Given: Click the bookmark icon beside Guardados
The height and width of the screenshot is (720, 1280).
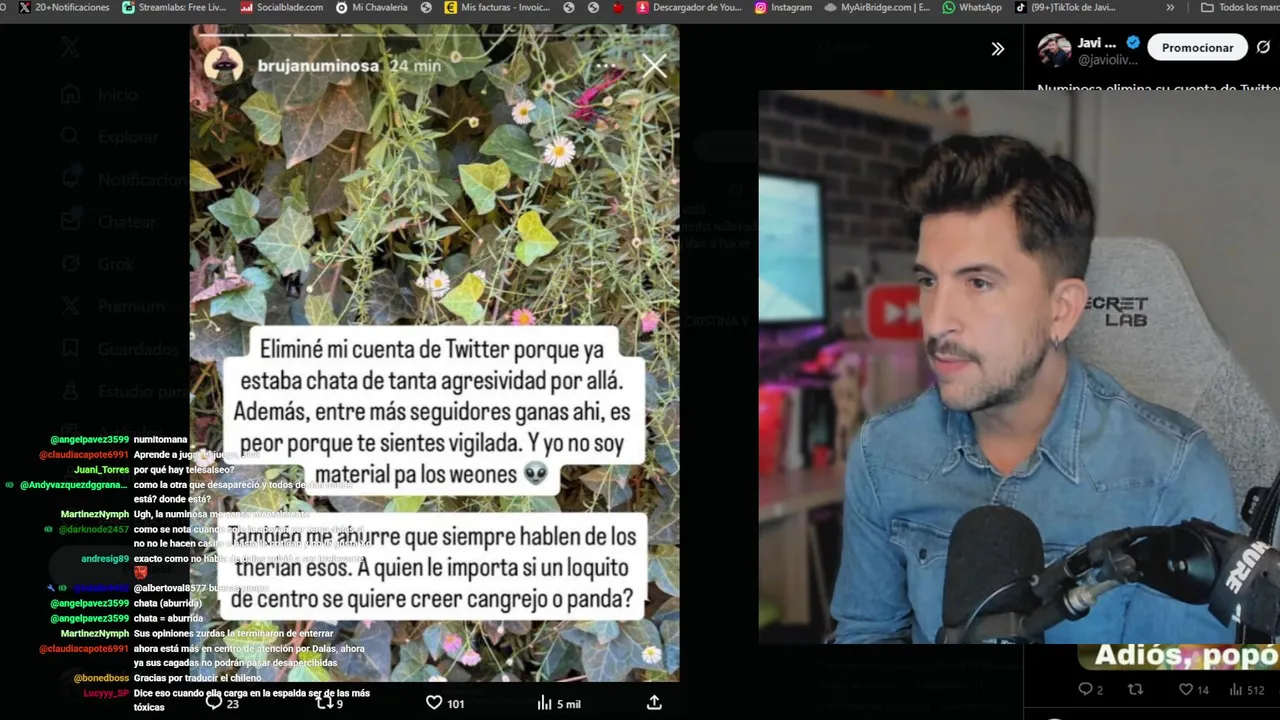Looking at the screenshot, I should point(70,349).
